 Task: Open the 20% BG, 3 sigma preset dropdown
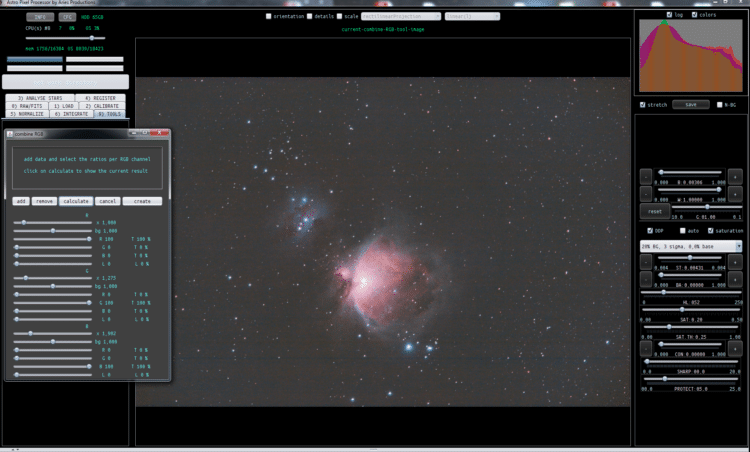(691, 246)
